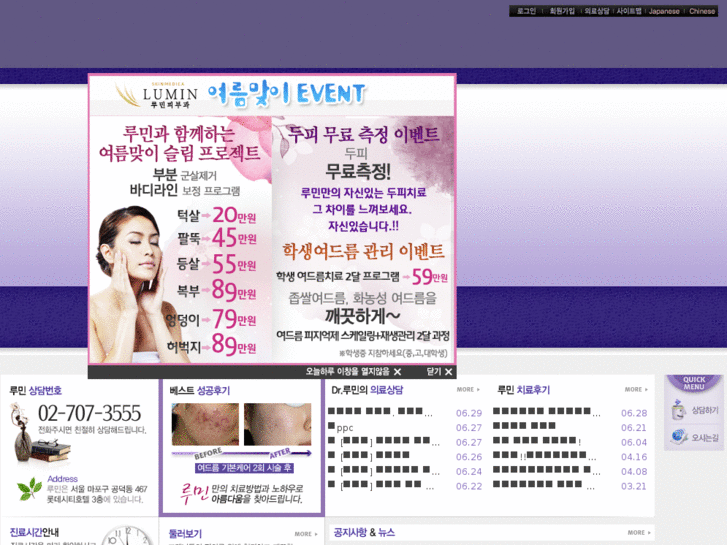727x545 pixels.
Task: Open consultation post dated 06.26
Action: (369, 456)
